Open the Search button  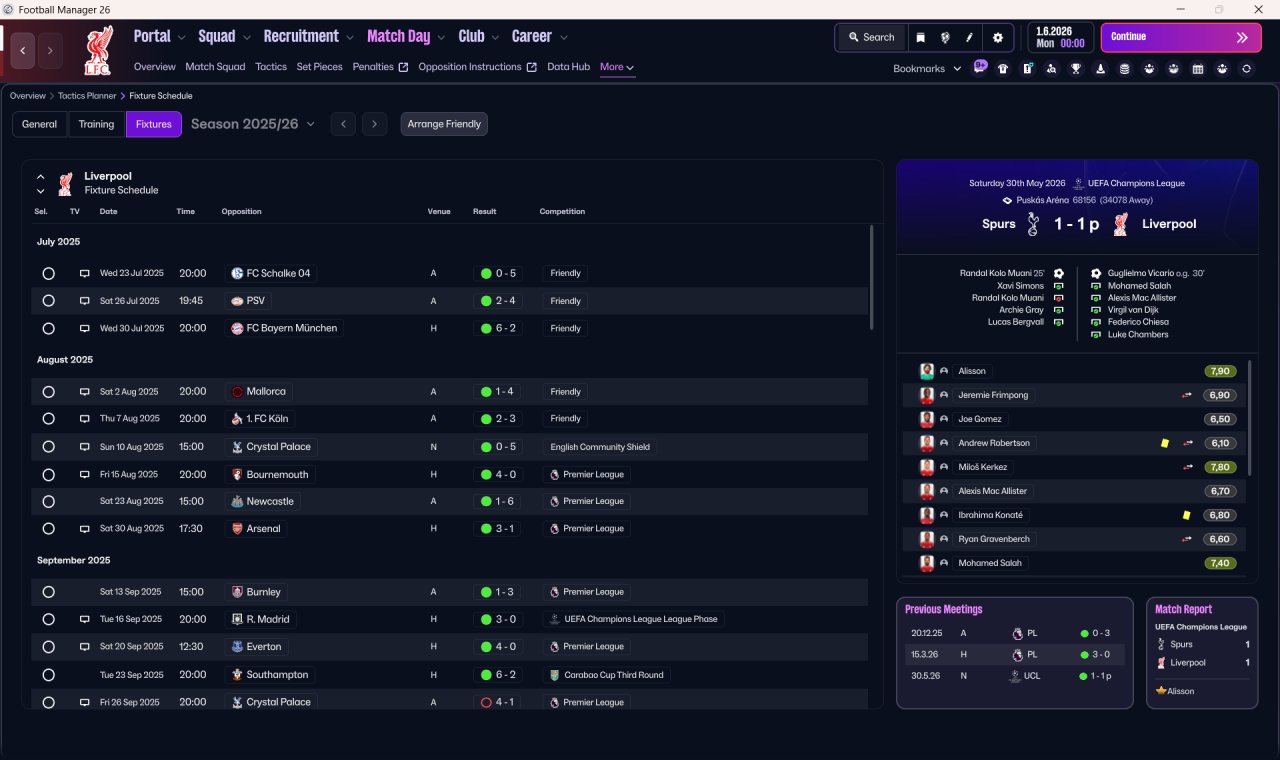(x=871, y=37)
